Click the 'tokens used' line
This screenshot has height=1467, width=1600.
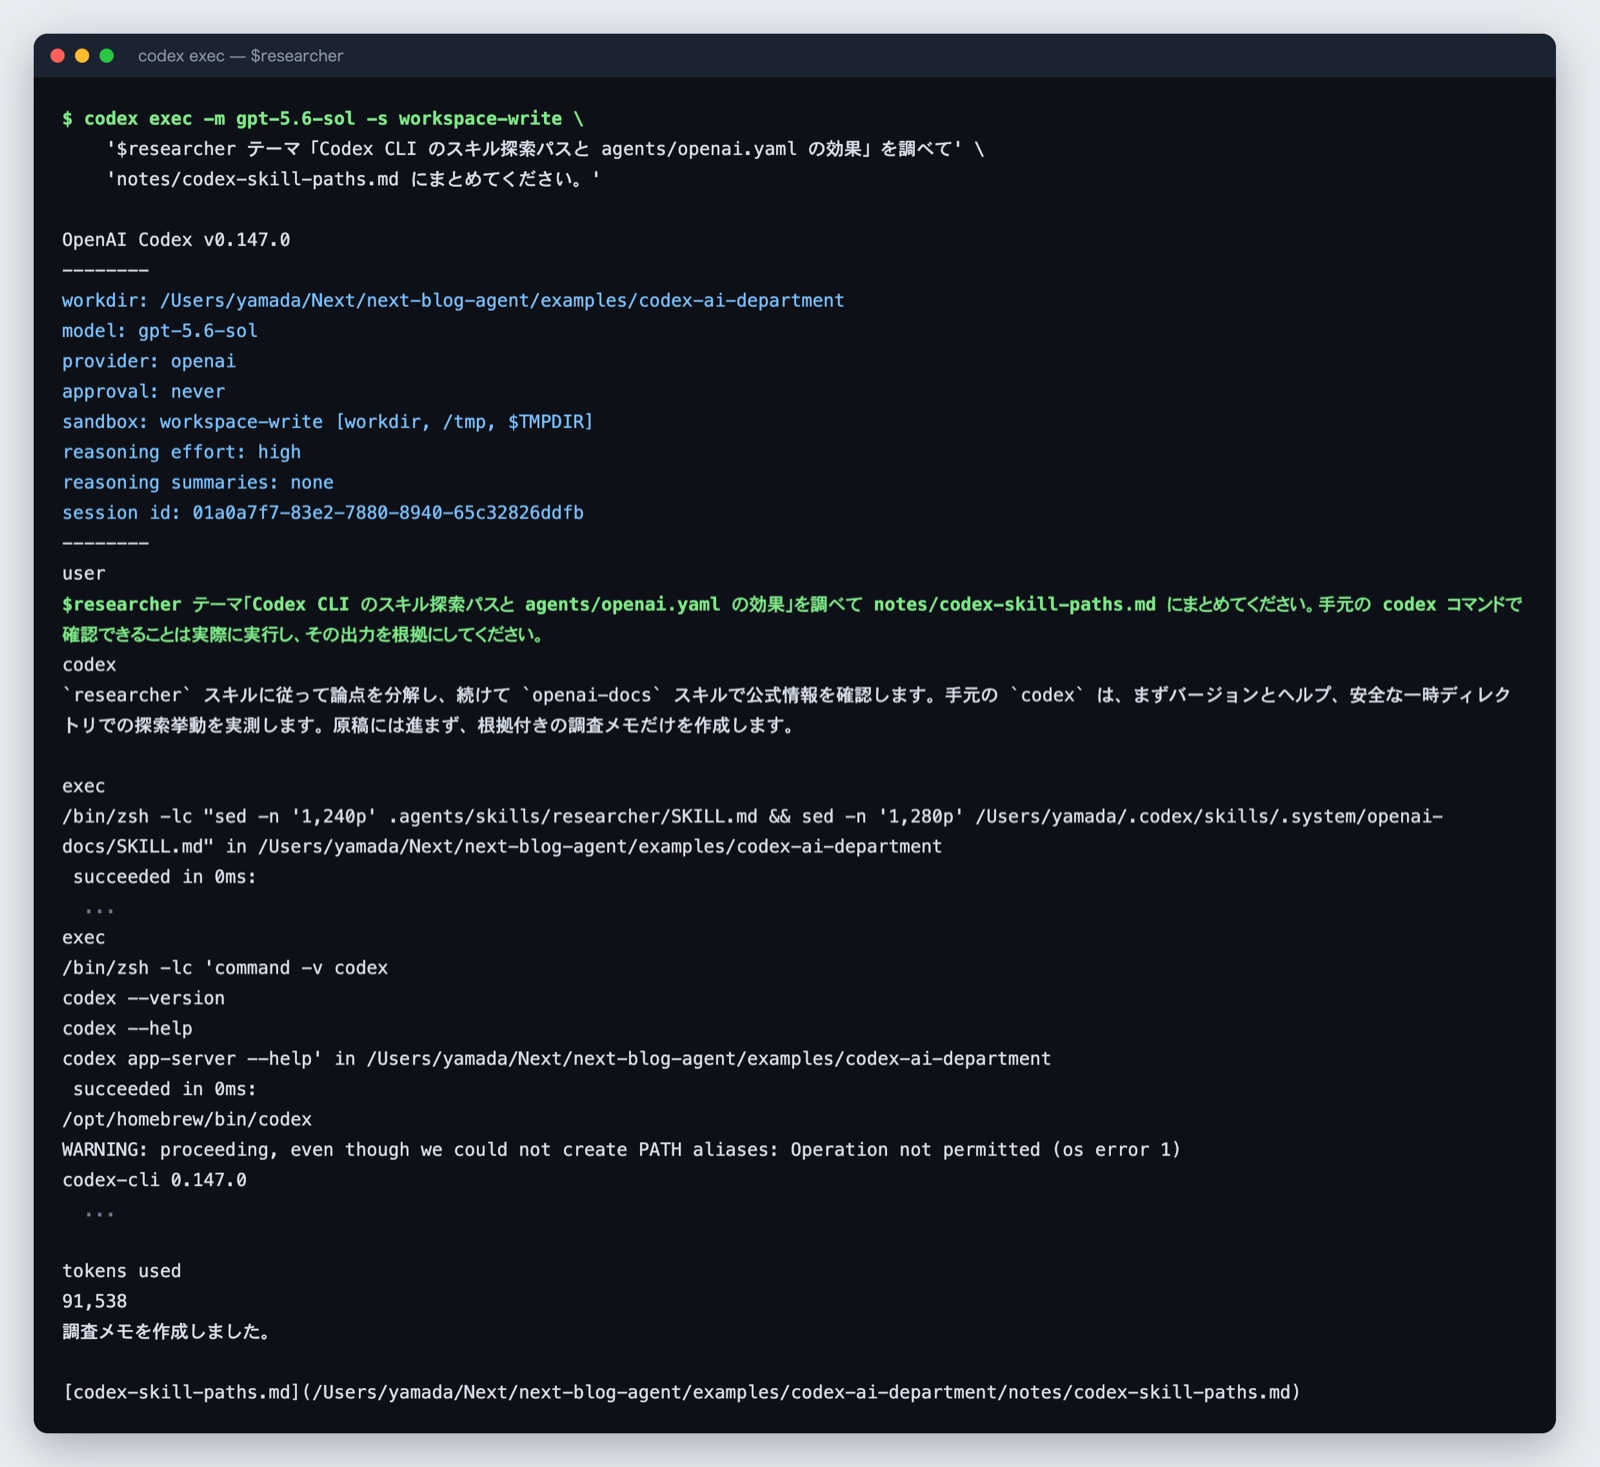click(121, 1271)
